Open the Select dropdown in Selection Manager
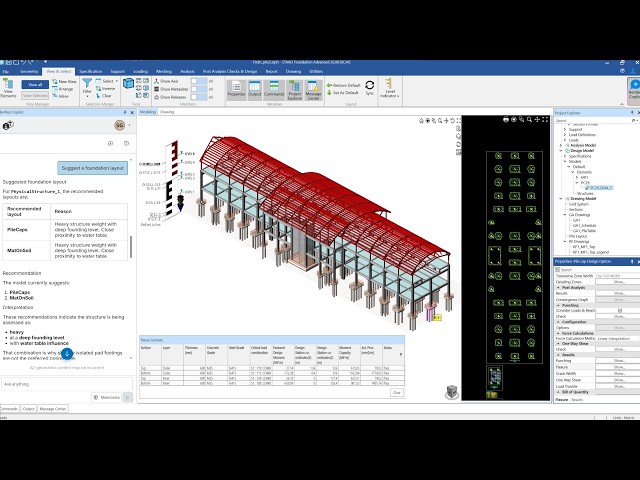The width and height of the screenshot is (640, 480). (107, 81)
